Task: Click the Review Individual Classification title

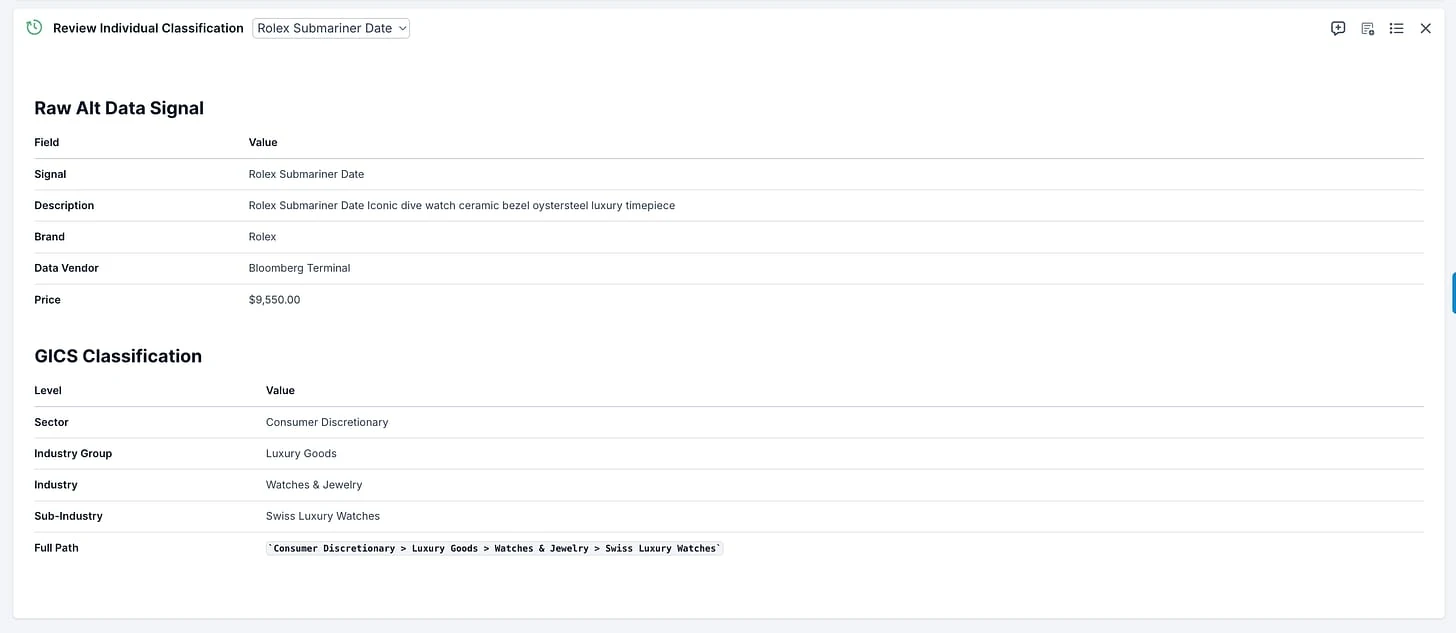Action: coord(148,28)
